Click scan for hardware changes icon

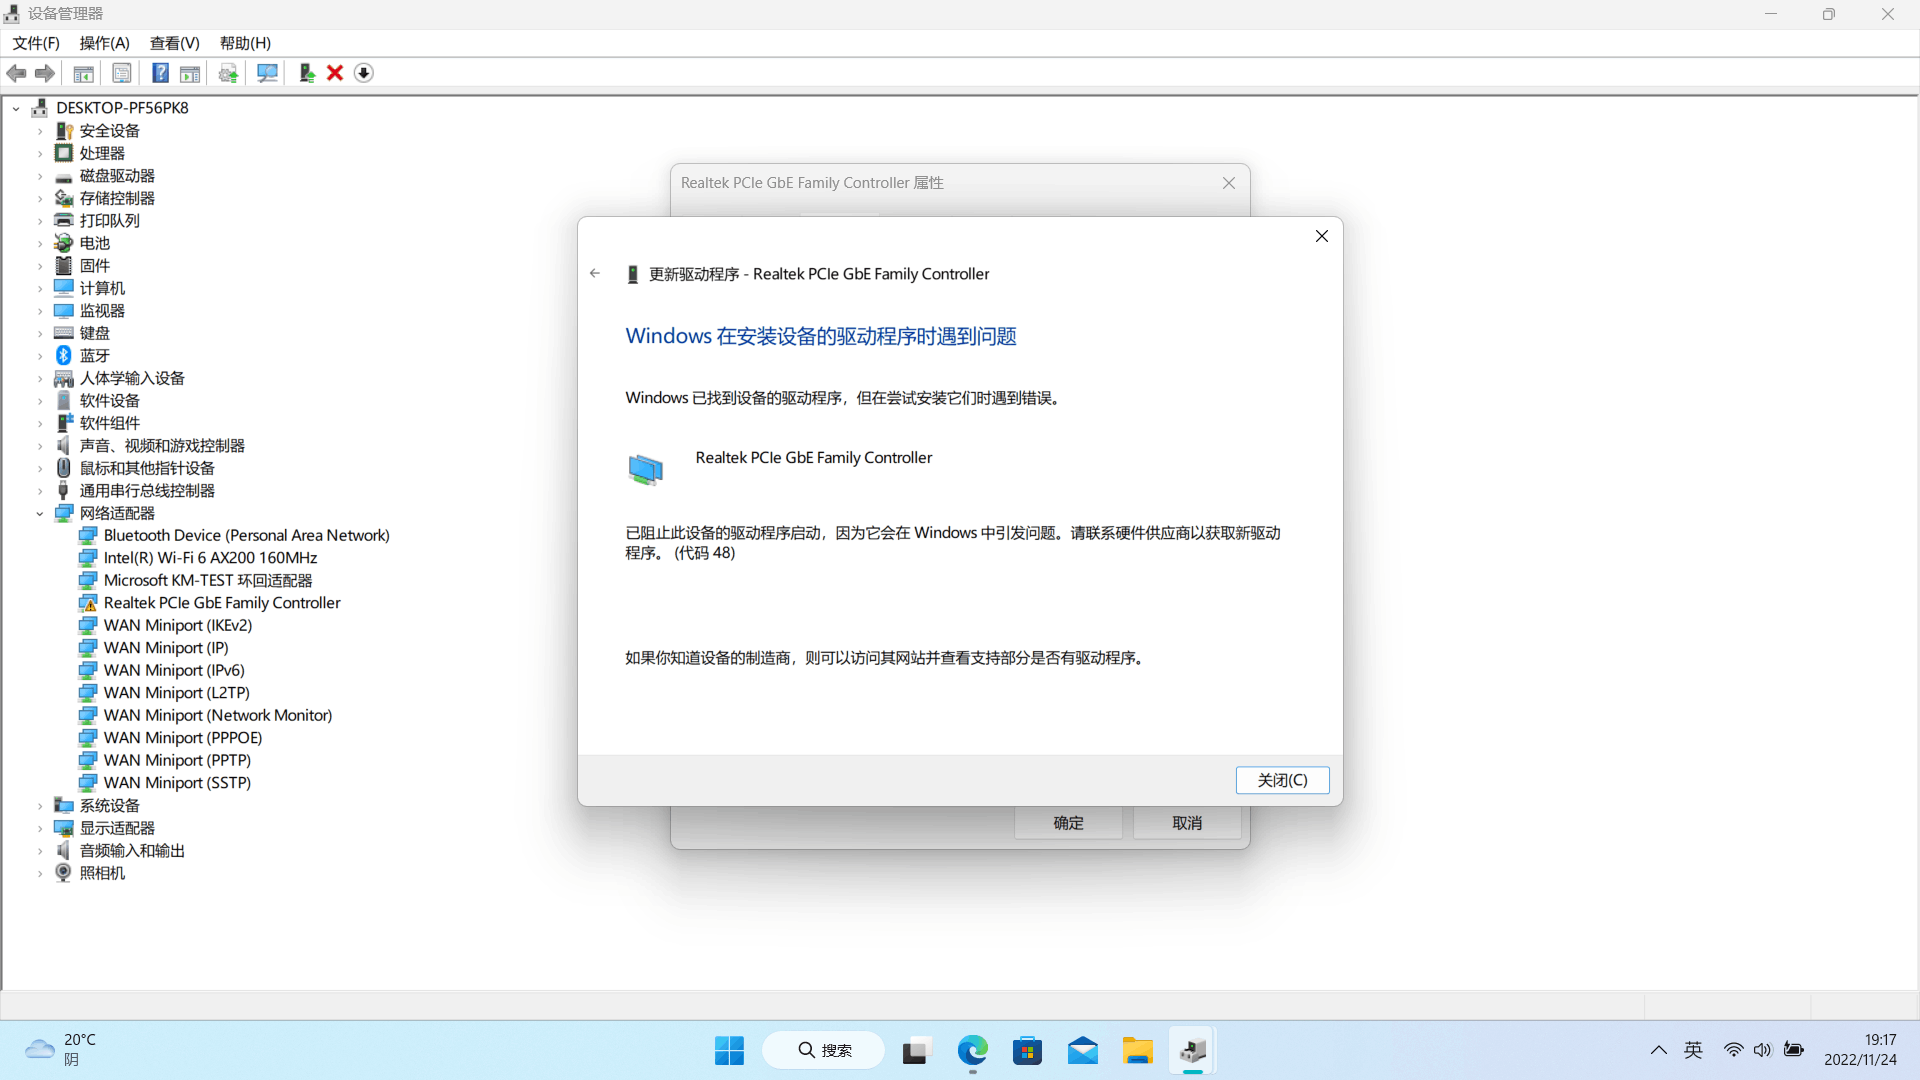point(267,73)
